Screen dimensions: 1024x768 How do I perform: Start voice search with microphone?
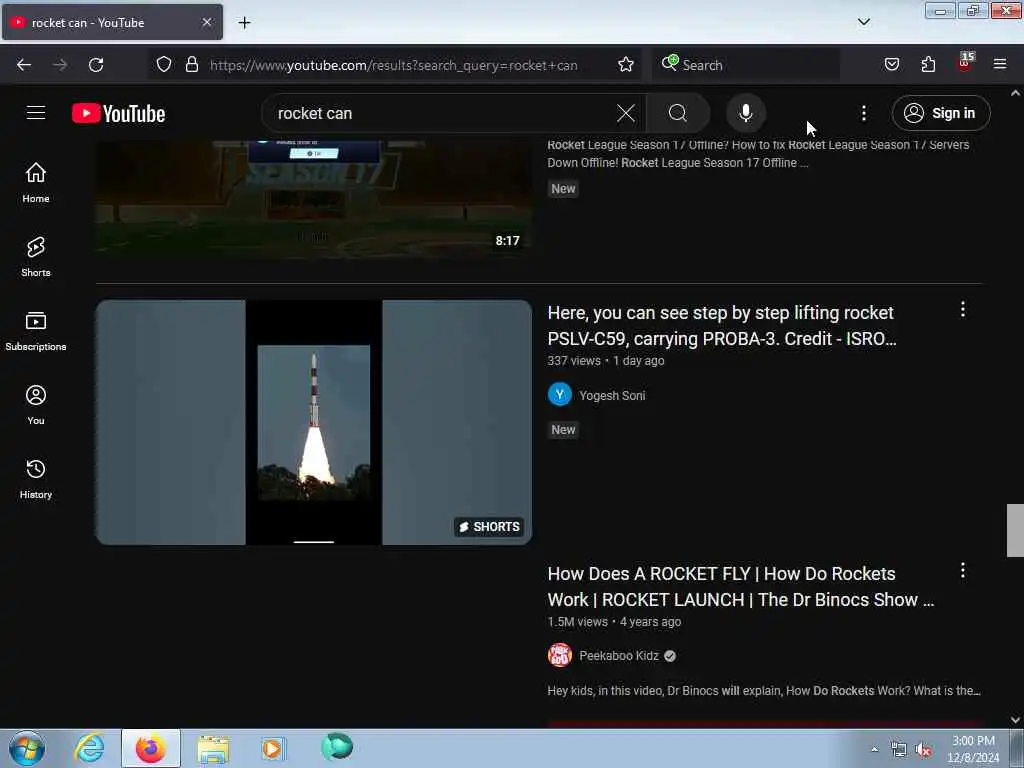click(746, 114)
